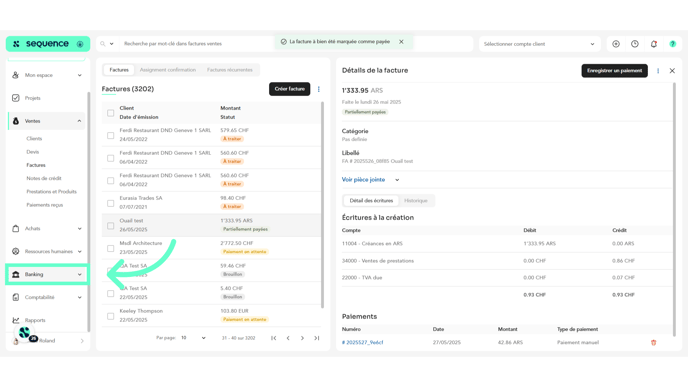Viewport: 688px width, 387px height.
Task: Go to last page of invoices
Action: (x=317, y=338)
